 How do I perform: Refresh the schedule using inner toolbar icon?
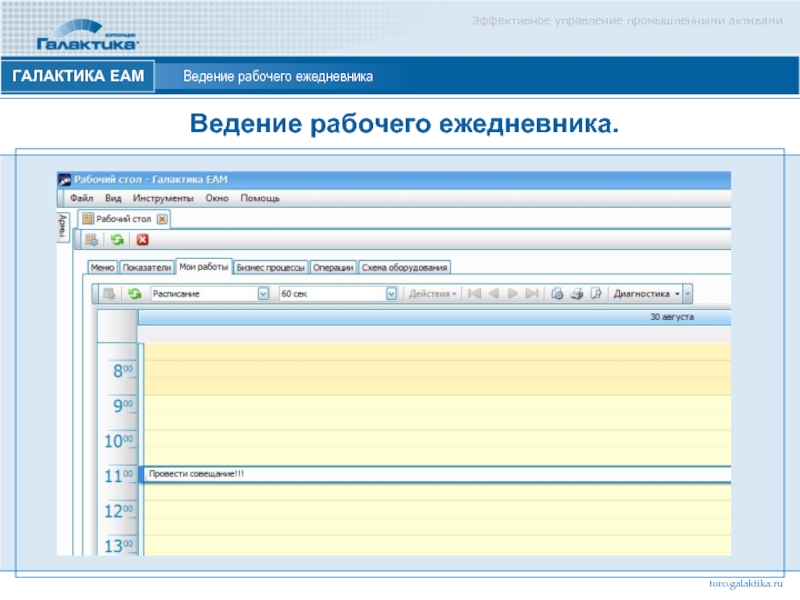click(x=133, y=294)
